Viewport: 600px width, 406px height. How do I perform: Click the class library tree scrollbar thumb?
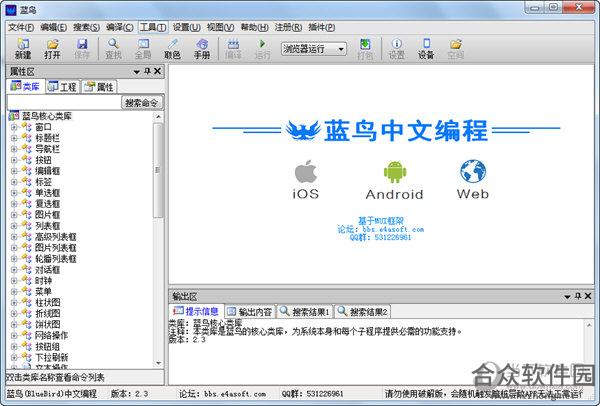[158, 171]
